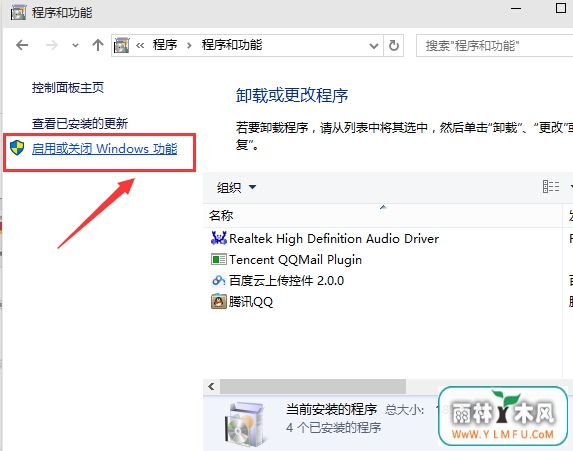This screenshot has width=573, height=451.
Task: Open 查看已安装的更新
Action: pos(80,124)
